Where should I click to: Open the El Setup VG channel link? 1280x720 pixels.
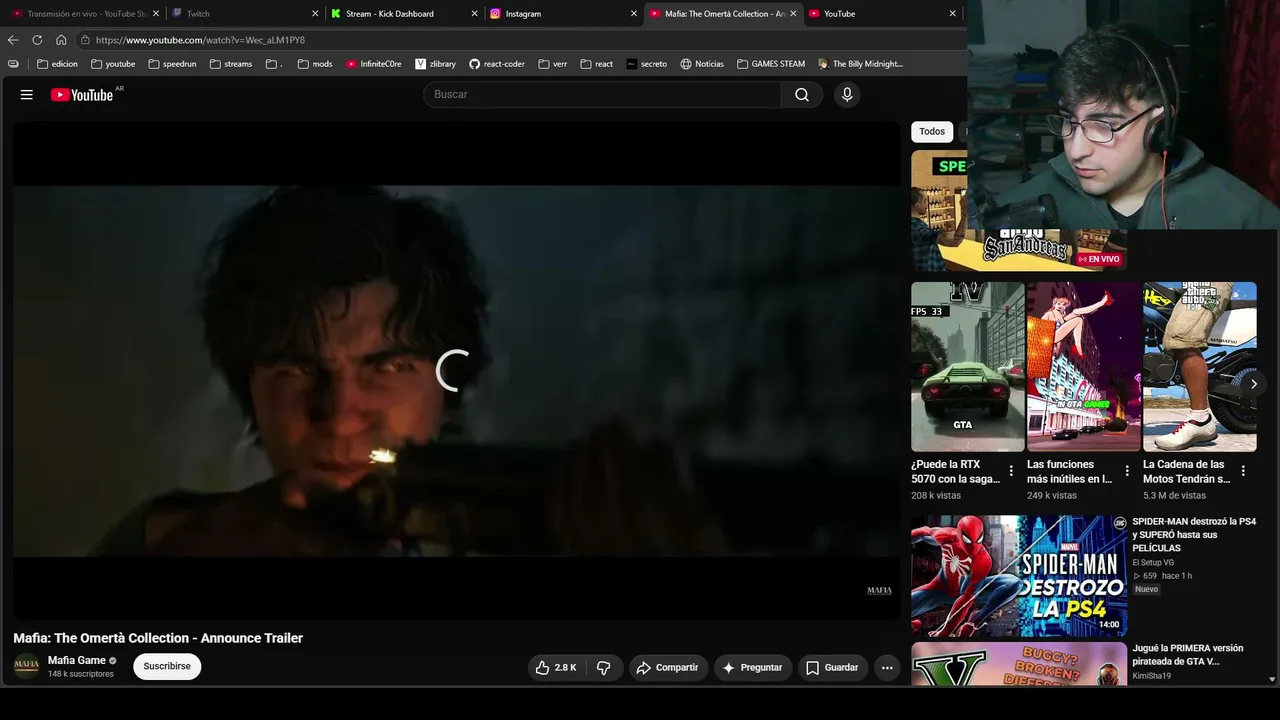(1153, 563)
